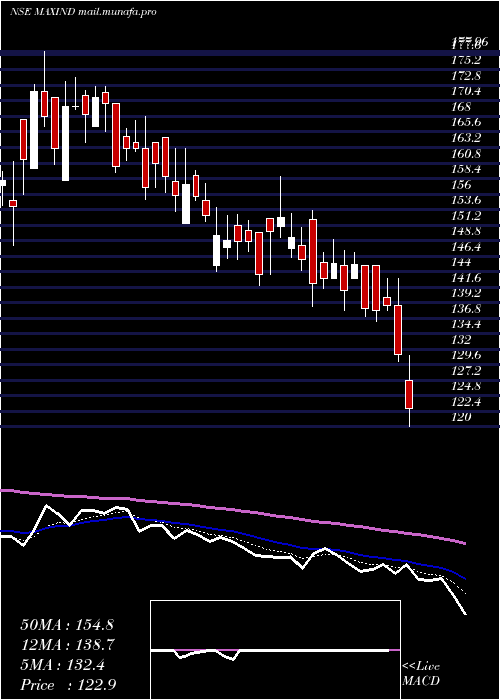Click the 139.2 price axis label
This screenshot has width=500, height=700.
[465, 293]
